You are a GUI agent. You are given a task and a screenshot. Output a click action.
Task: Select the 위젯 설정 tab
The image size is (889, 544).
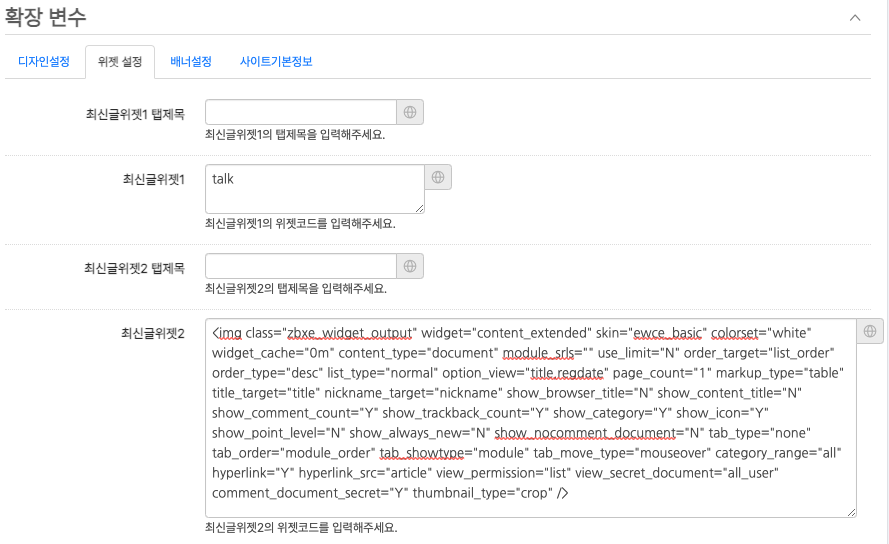(x=120, y=61)
